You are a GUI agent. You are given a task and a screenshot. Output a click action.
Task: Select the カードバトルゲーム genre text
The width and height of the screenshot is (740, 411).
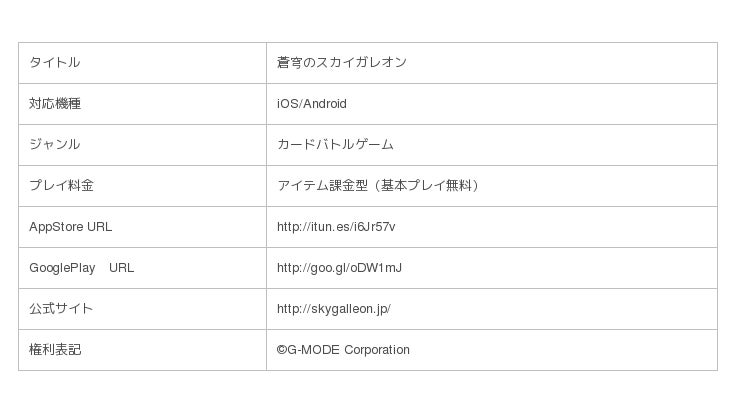(335, 145)
